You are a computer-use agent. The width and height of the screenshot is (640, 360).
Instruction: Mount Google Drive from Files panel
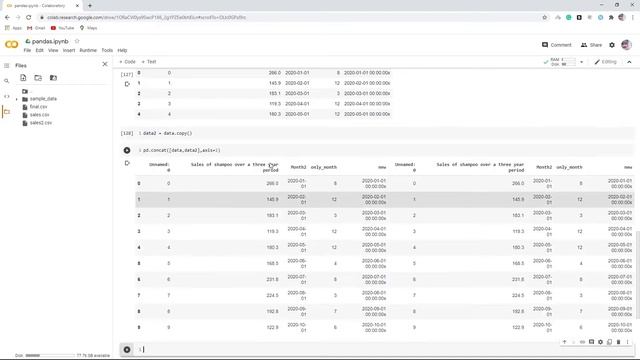click(x=53, y=78)
